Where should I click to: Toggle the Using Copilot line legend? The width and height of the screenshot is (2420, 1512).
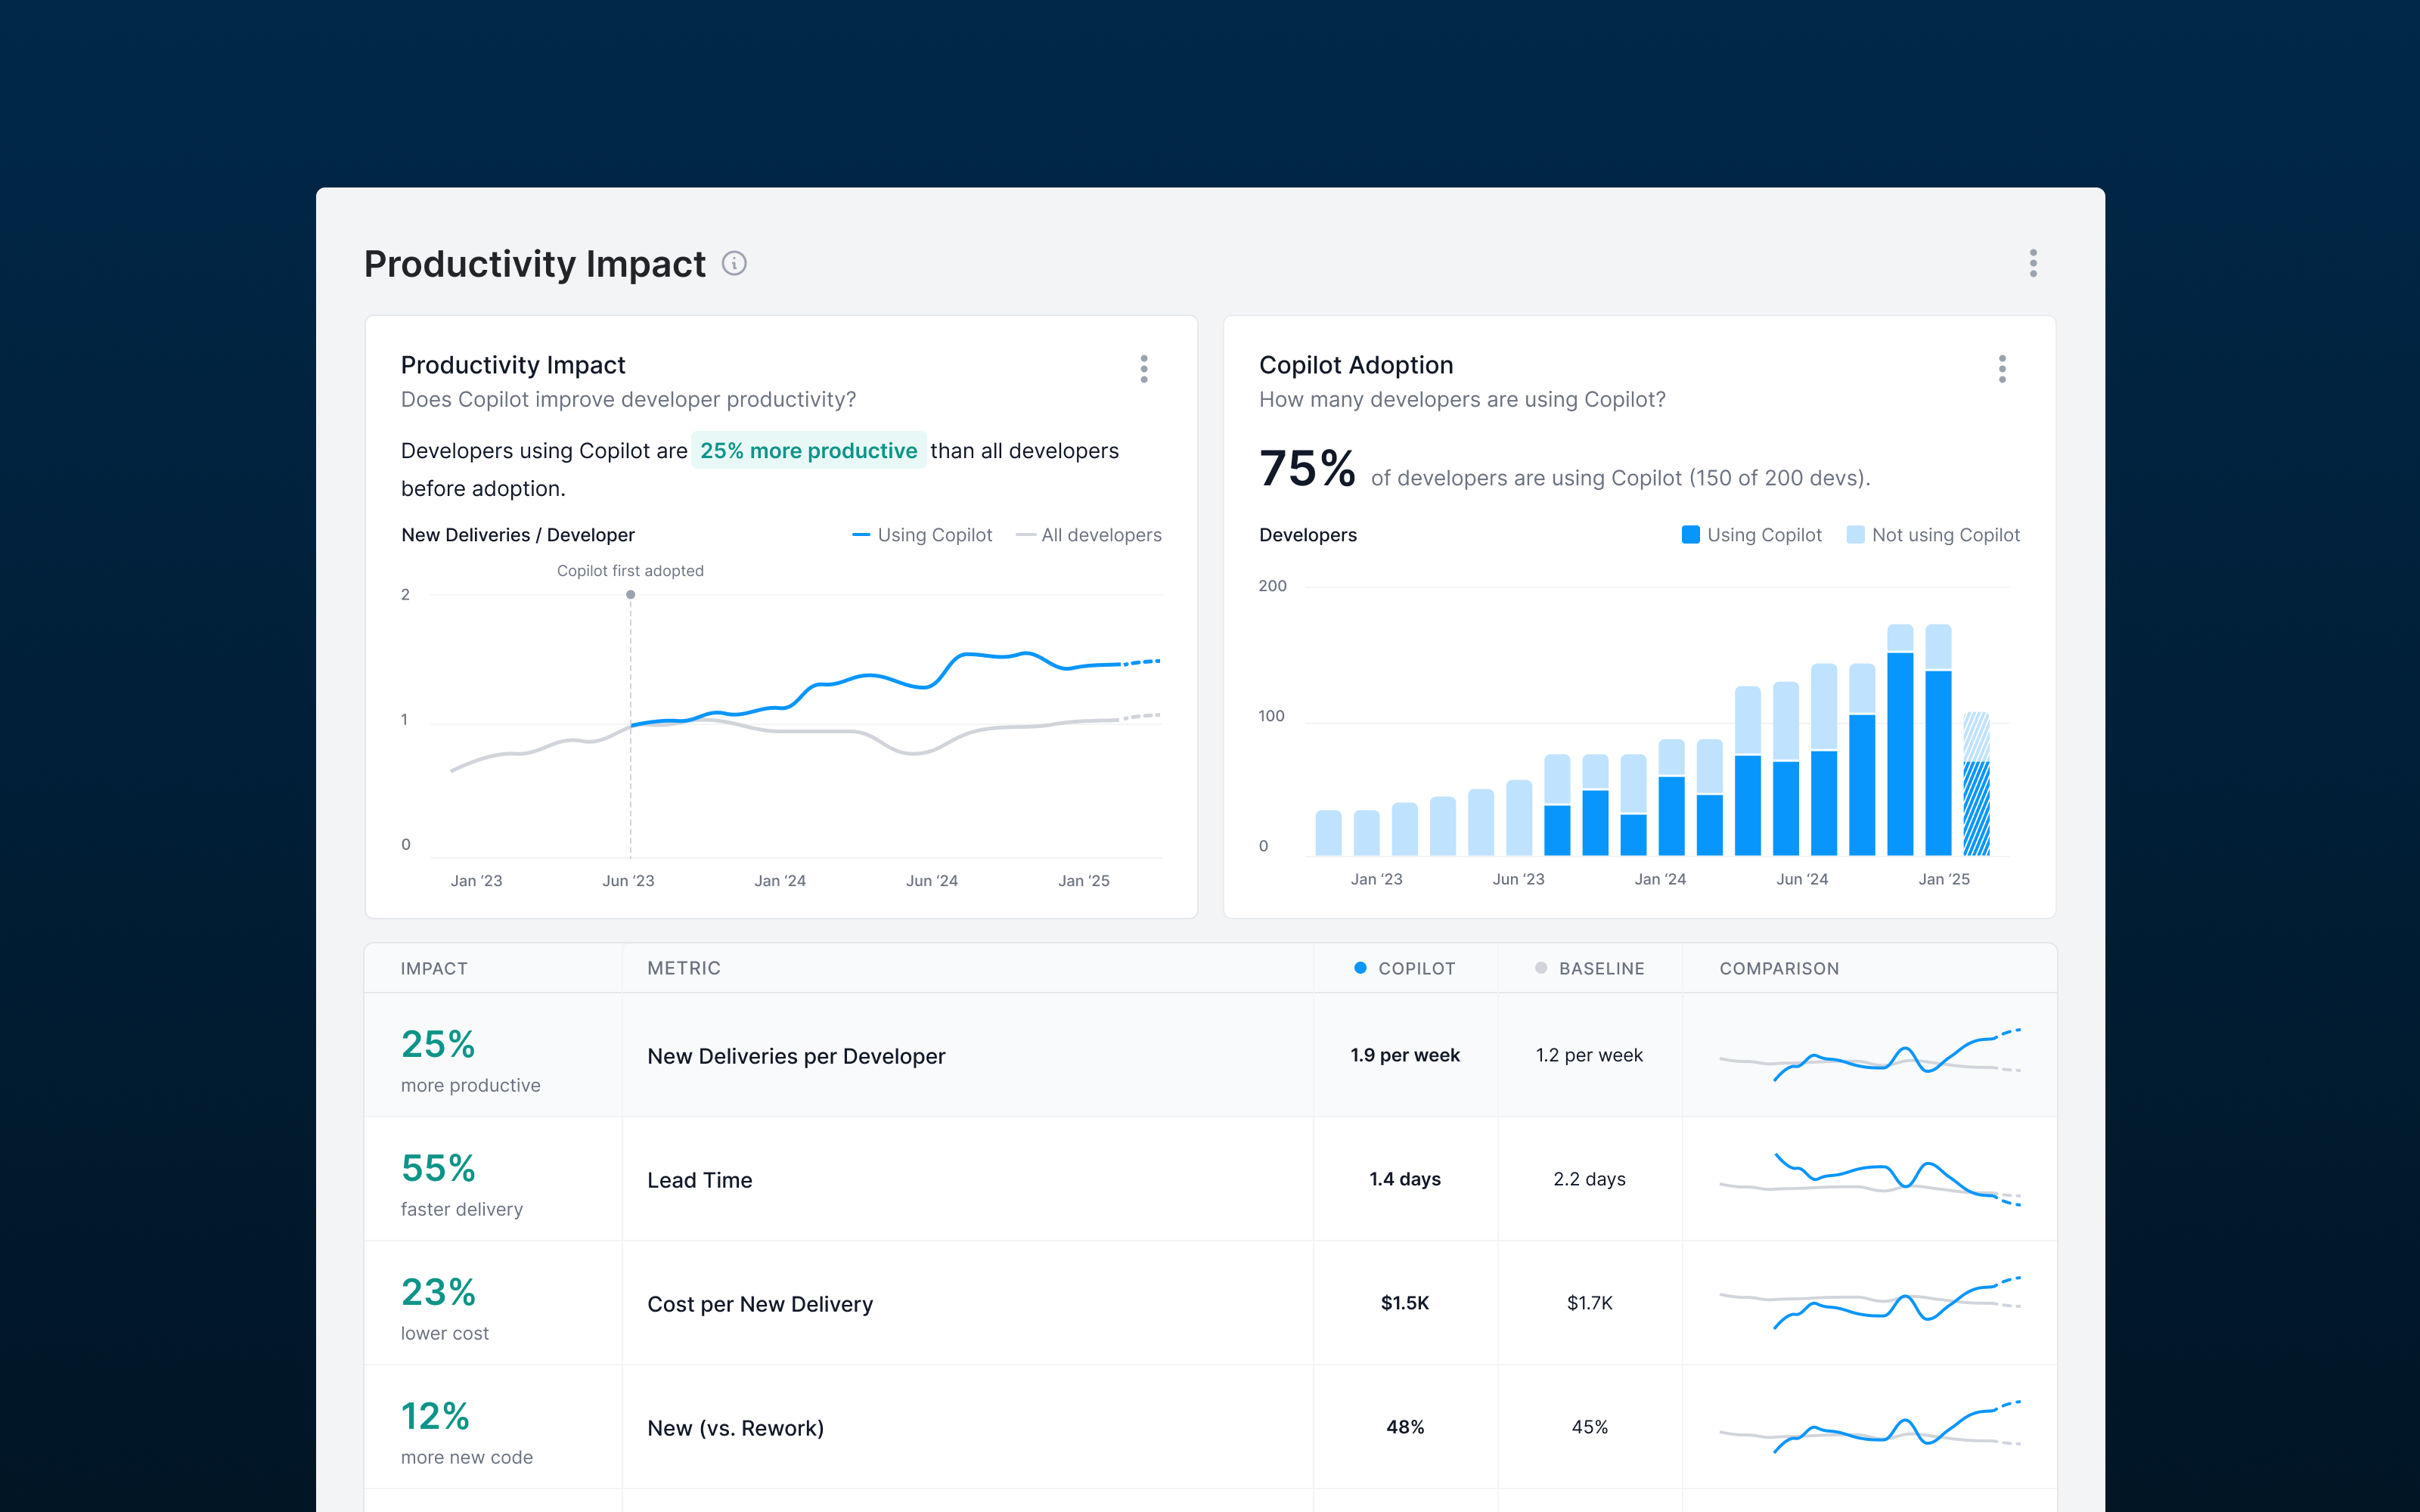922,535
